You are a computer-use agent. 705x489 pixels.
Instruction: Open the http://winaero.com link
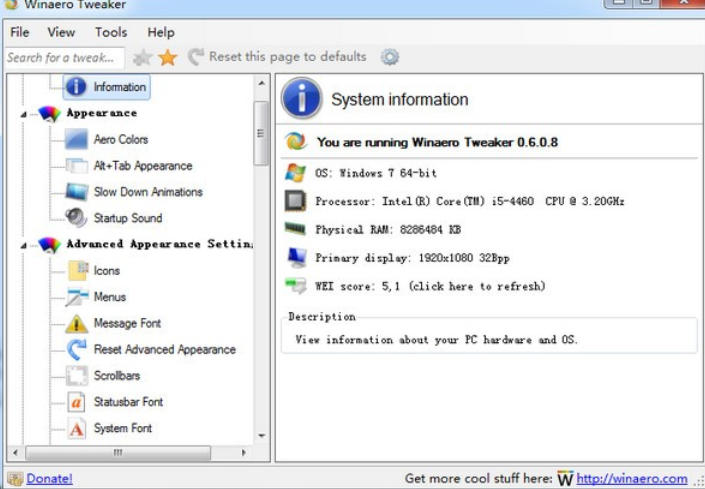[632, 479]
